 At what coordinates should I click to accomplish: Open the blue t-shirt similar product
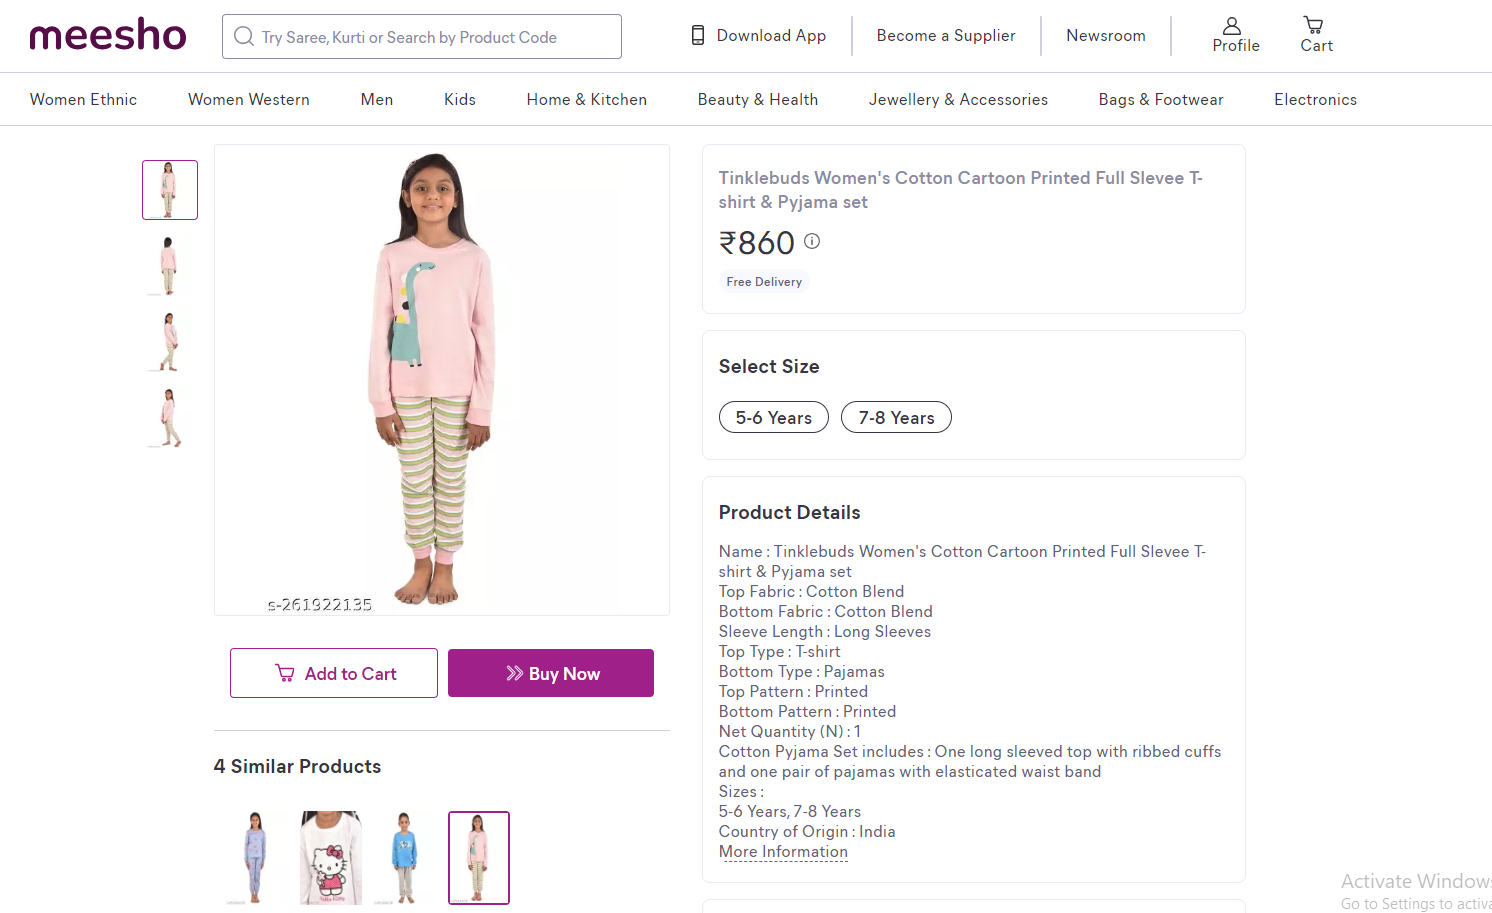(x=404, y=858)
